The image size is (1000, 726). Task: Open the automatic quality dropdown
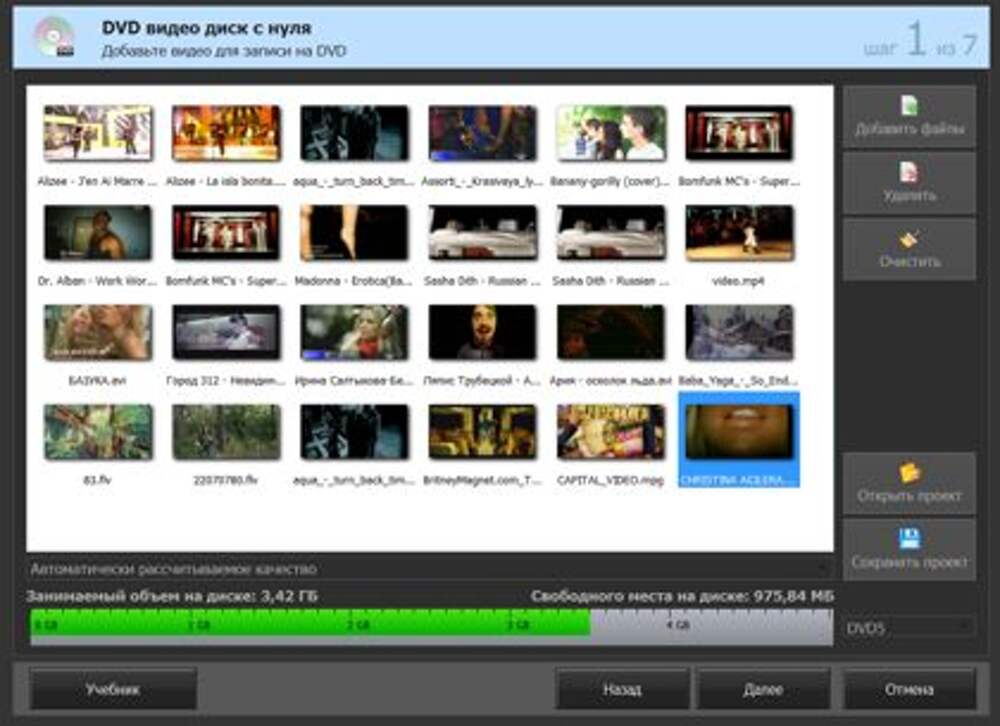pos(429,568)
